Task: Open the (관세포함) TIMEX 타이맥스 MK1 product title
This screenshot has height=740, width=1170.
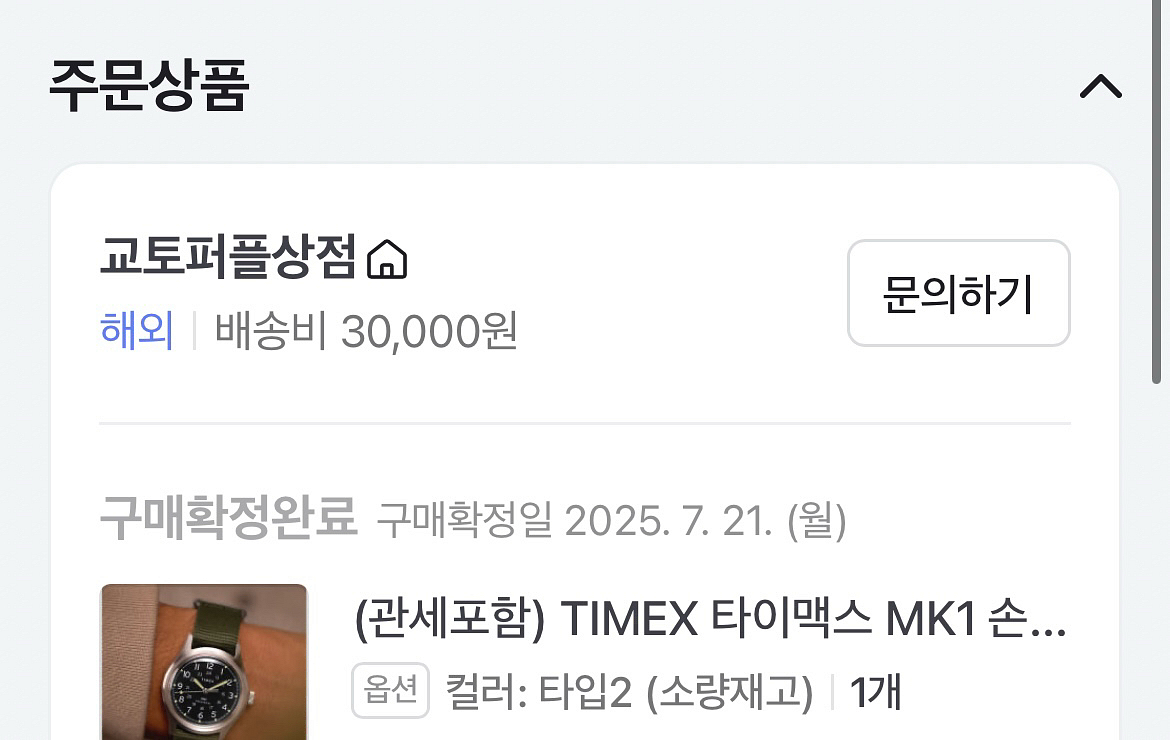Action: tap(710, 618)
